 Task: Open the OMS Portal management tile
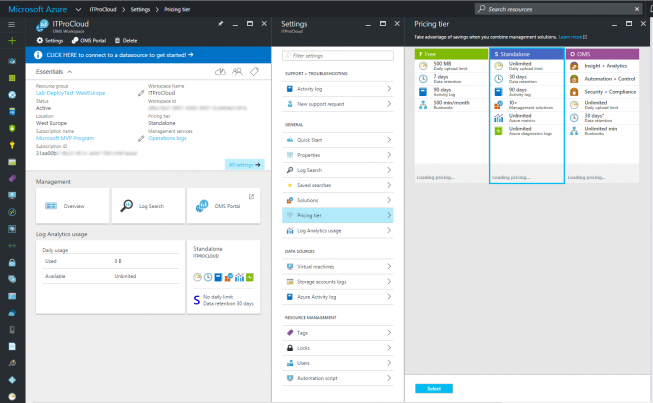tap(224, 206)
